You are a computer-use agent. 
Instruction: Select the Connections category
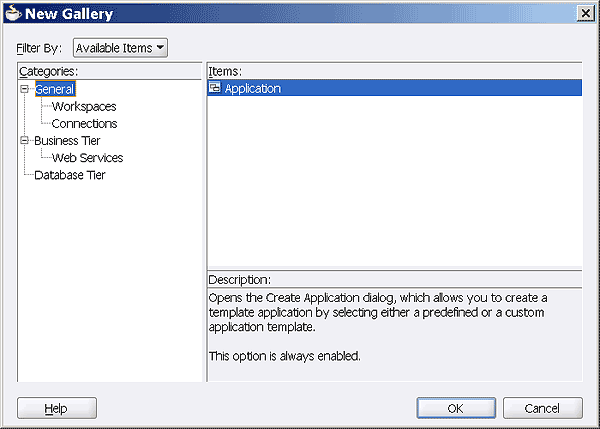tap(84, 123)
